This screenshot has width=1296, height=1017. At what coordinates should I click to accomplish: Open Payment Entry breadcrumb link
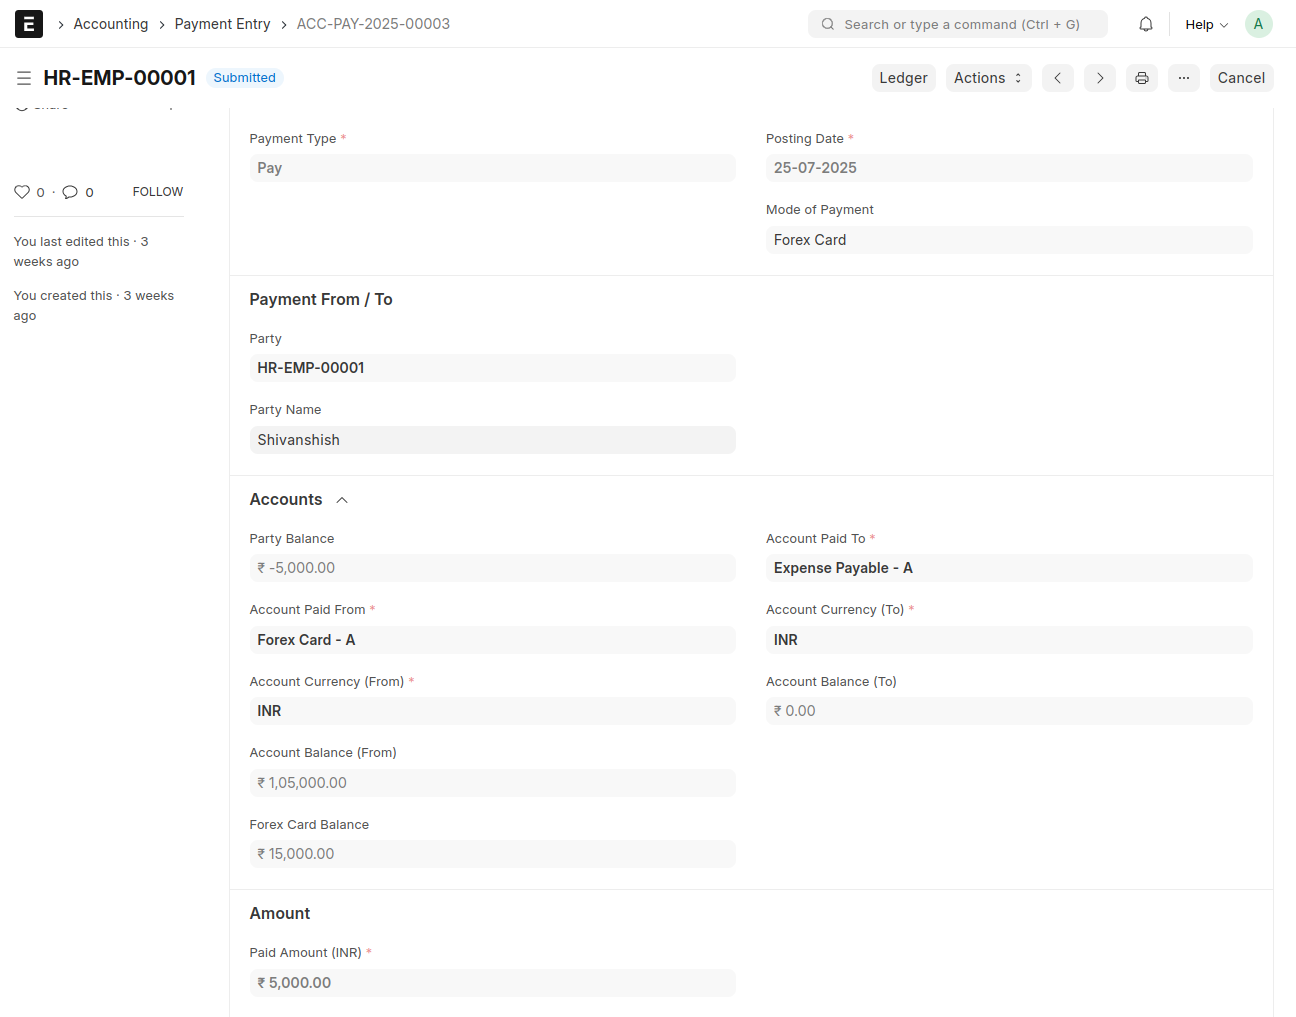(222, 24)
